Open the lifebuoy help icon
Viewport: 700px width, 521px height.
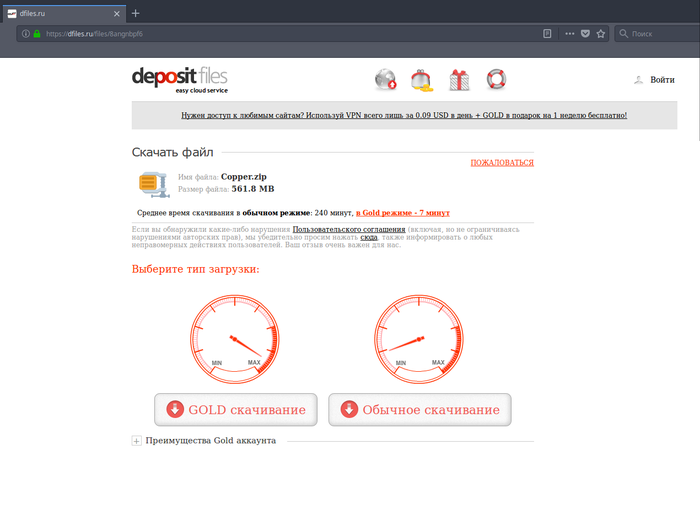pyautogui.click(x=496, y=79)
